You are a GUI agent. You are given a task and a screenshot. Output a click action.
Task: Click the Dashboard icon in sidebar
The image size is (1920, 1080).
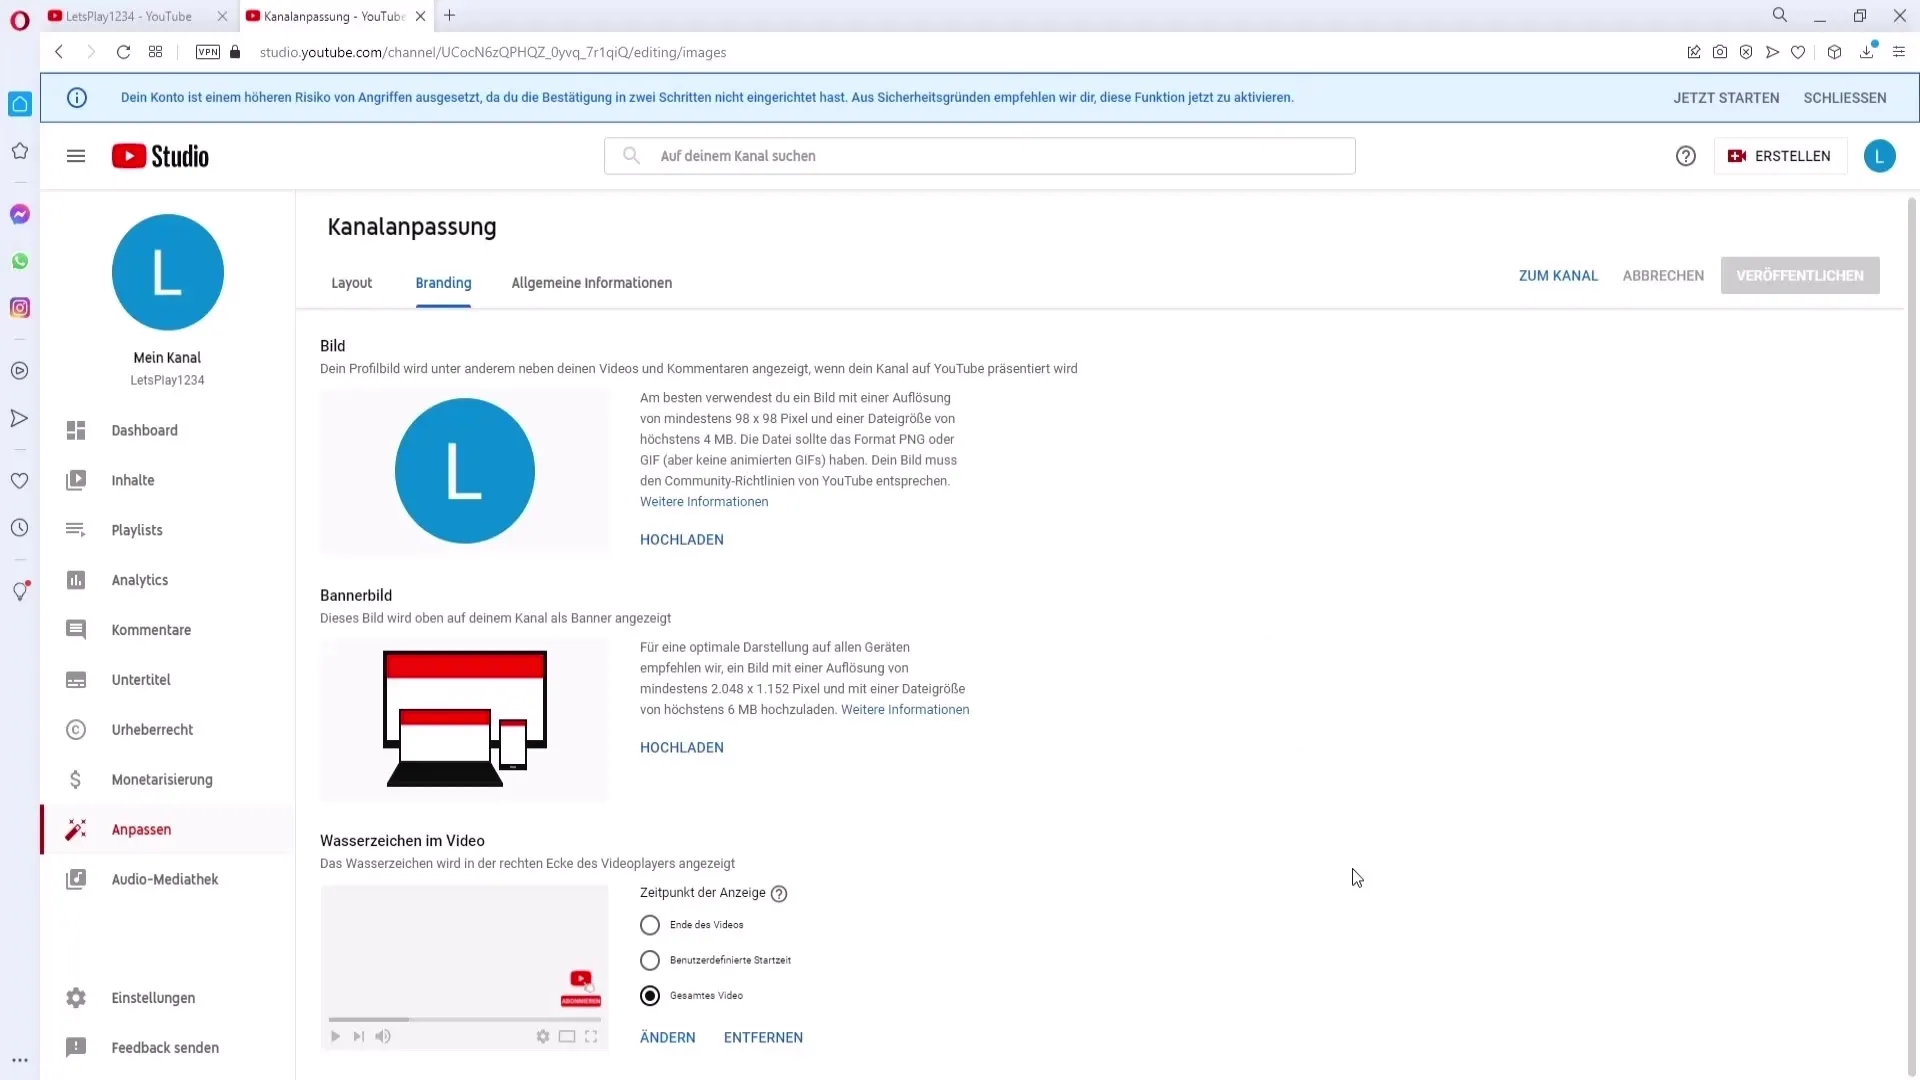tap(75, 430)
